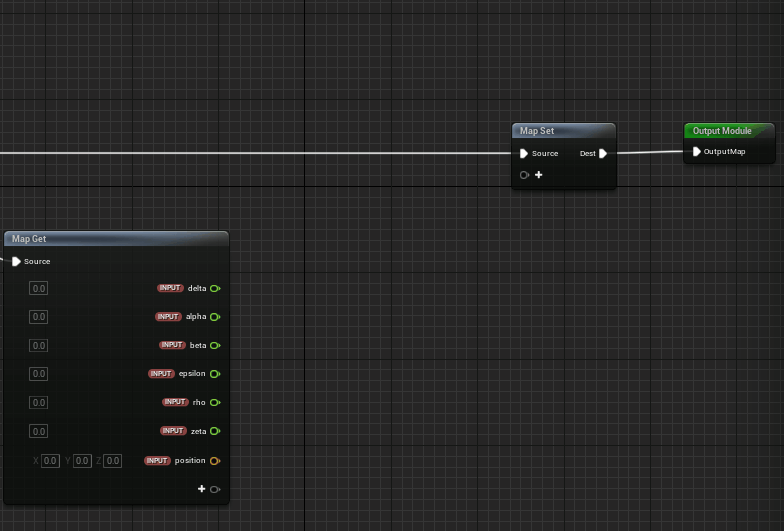
Task: Add a new pin to Map Get node
Action: (202, 489)
